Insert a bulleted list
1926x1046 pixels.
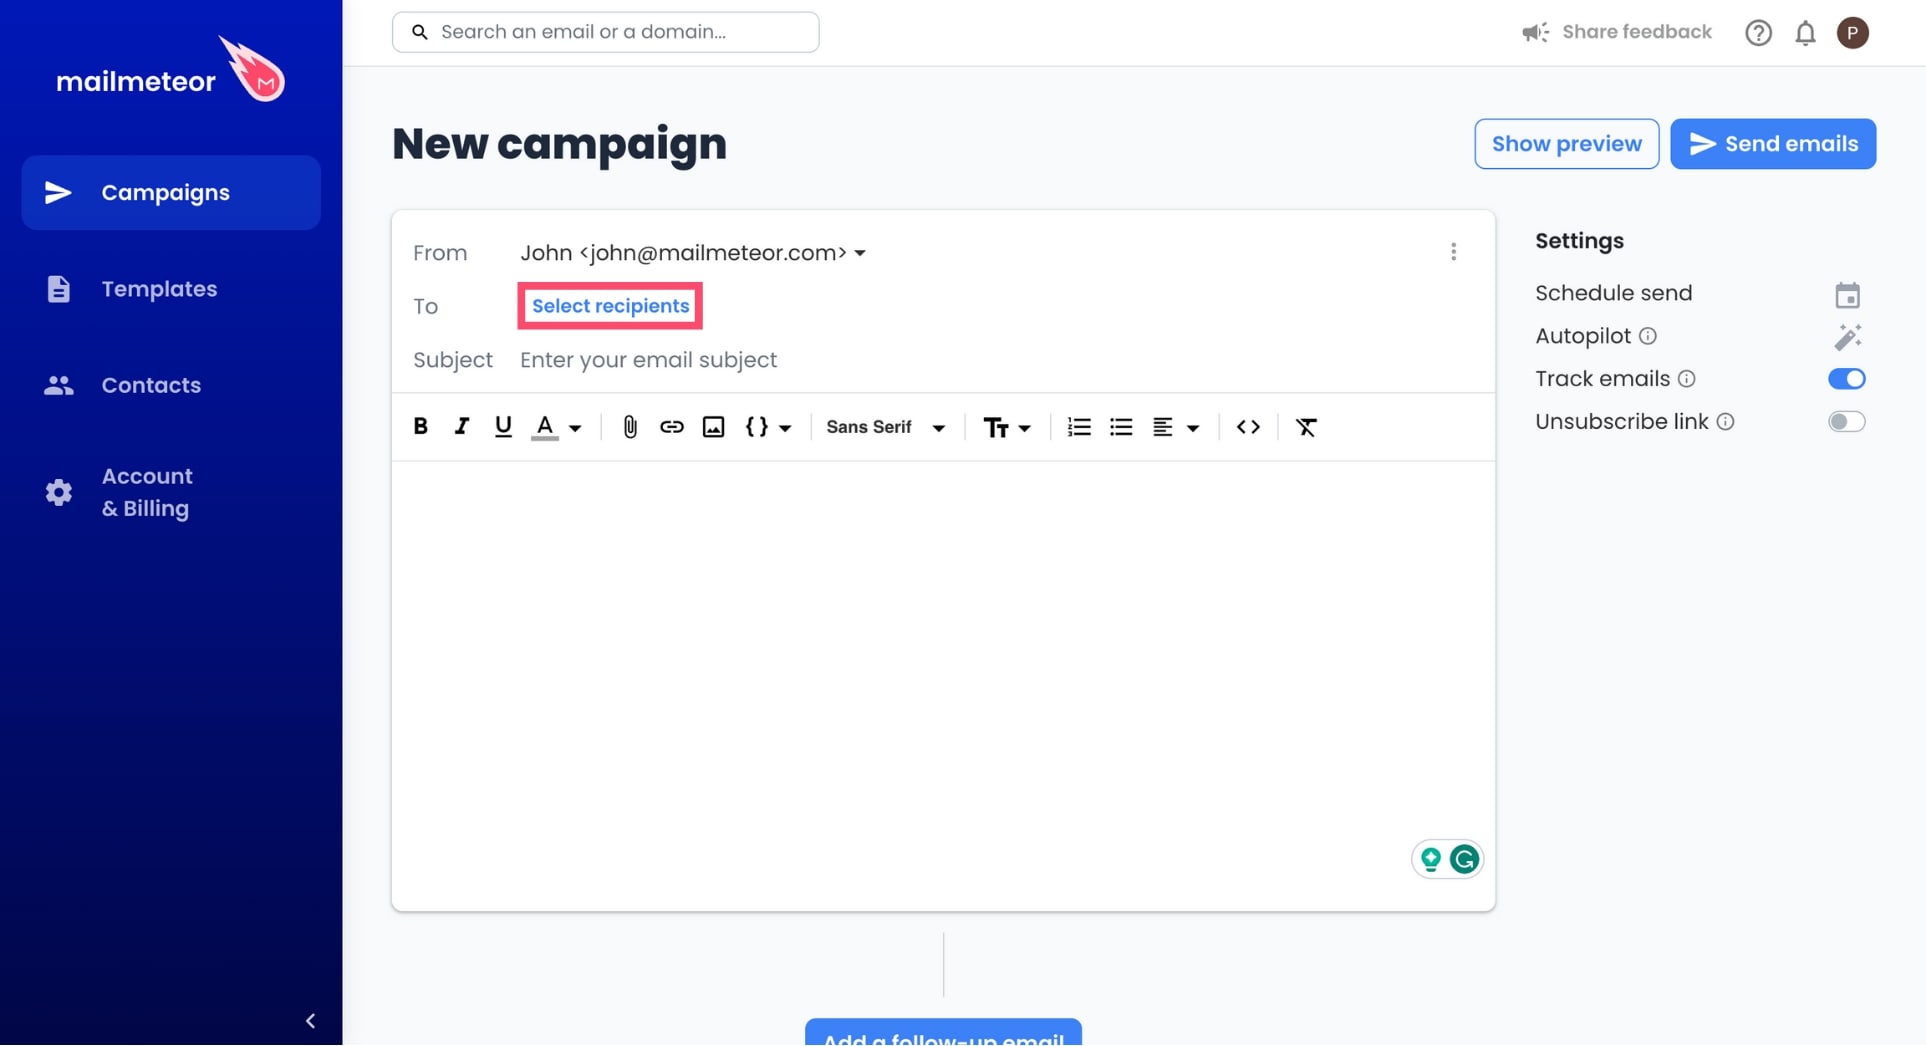click(1121, 427)
